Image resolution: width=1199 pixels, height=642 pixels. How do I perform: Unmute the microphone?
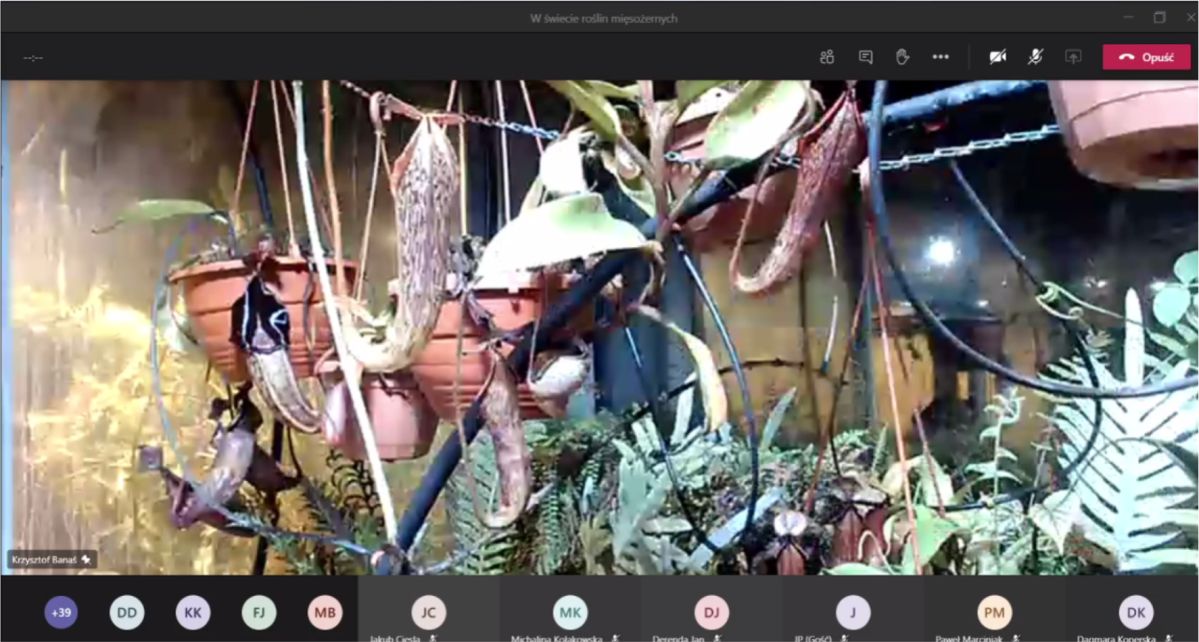pyautogui.click(x=1035, y=57)
